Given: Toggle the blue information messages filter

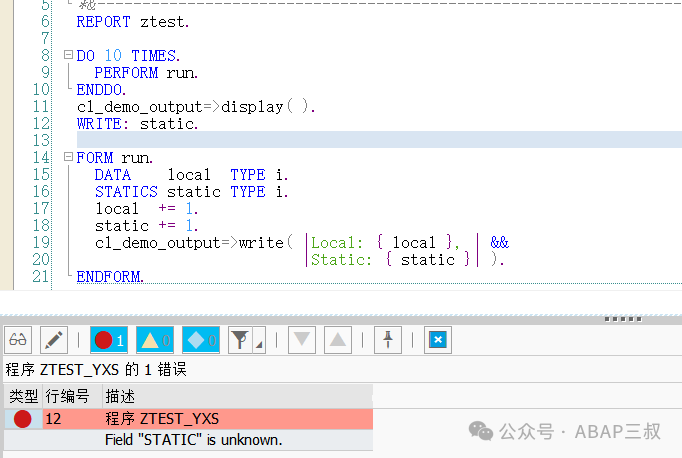Looking at the screenshot, I should (x=201, y=340).
